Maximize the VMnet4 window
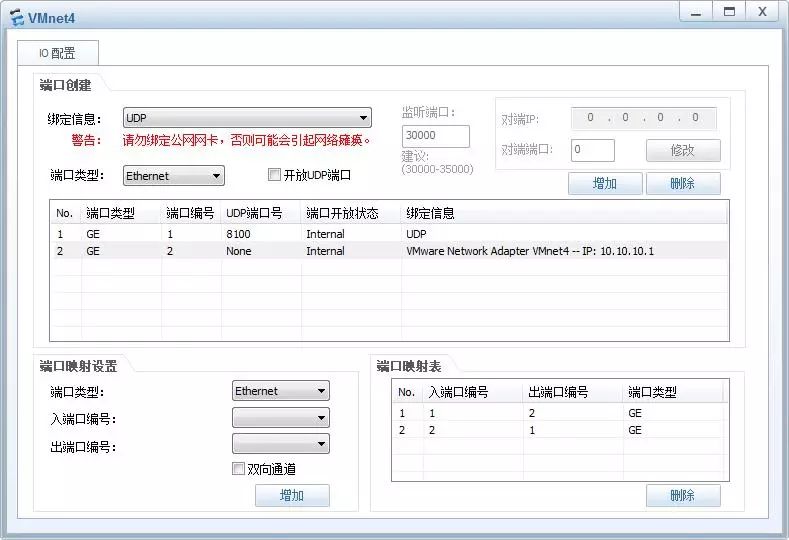789x540 pixels. click(x=729, y=12)
